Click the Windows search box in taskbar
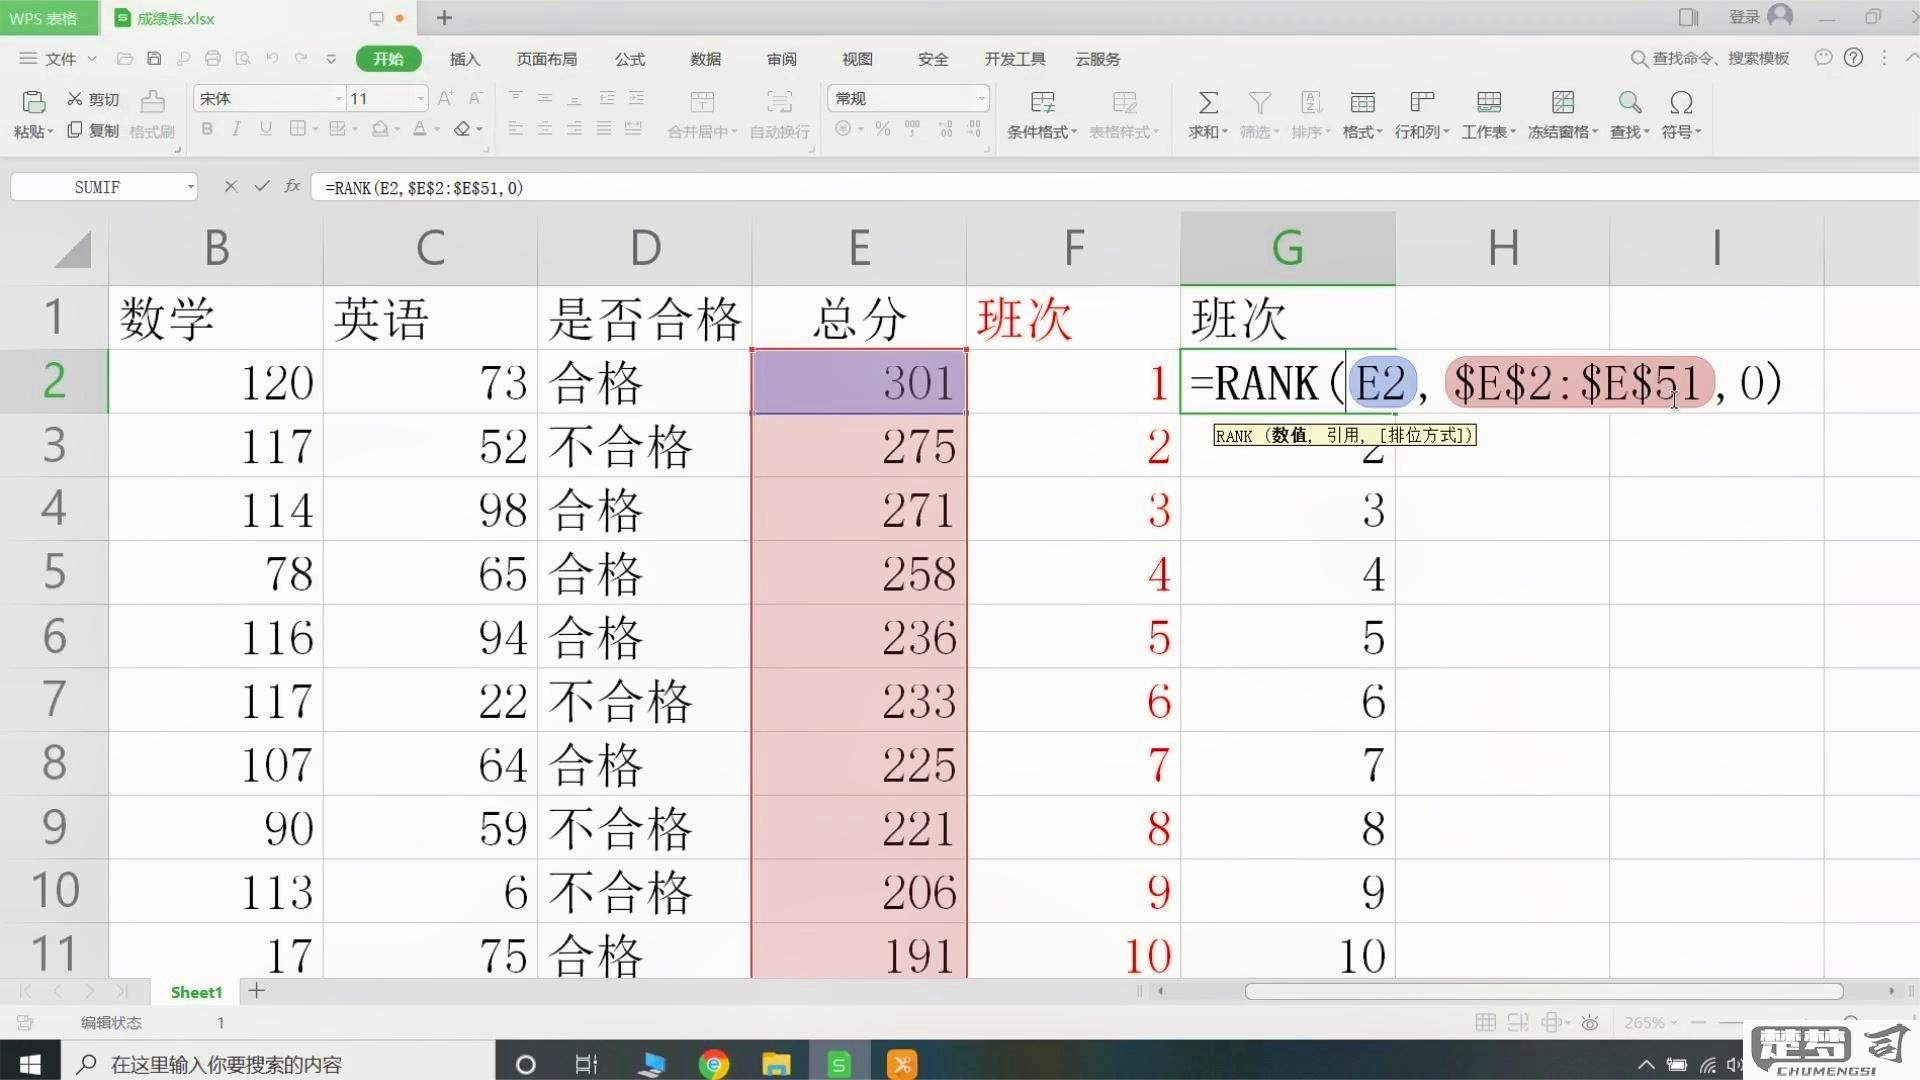This screenshot has width=1920, height=1080. click(x=278, y=1064)
